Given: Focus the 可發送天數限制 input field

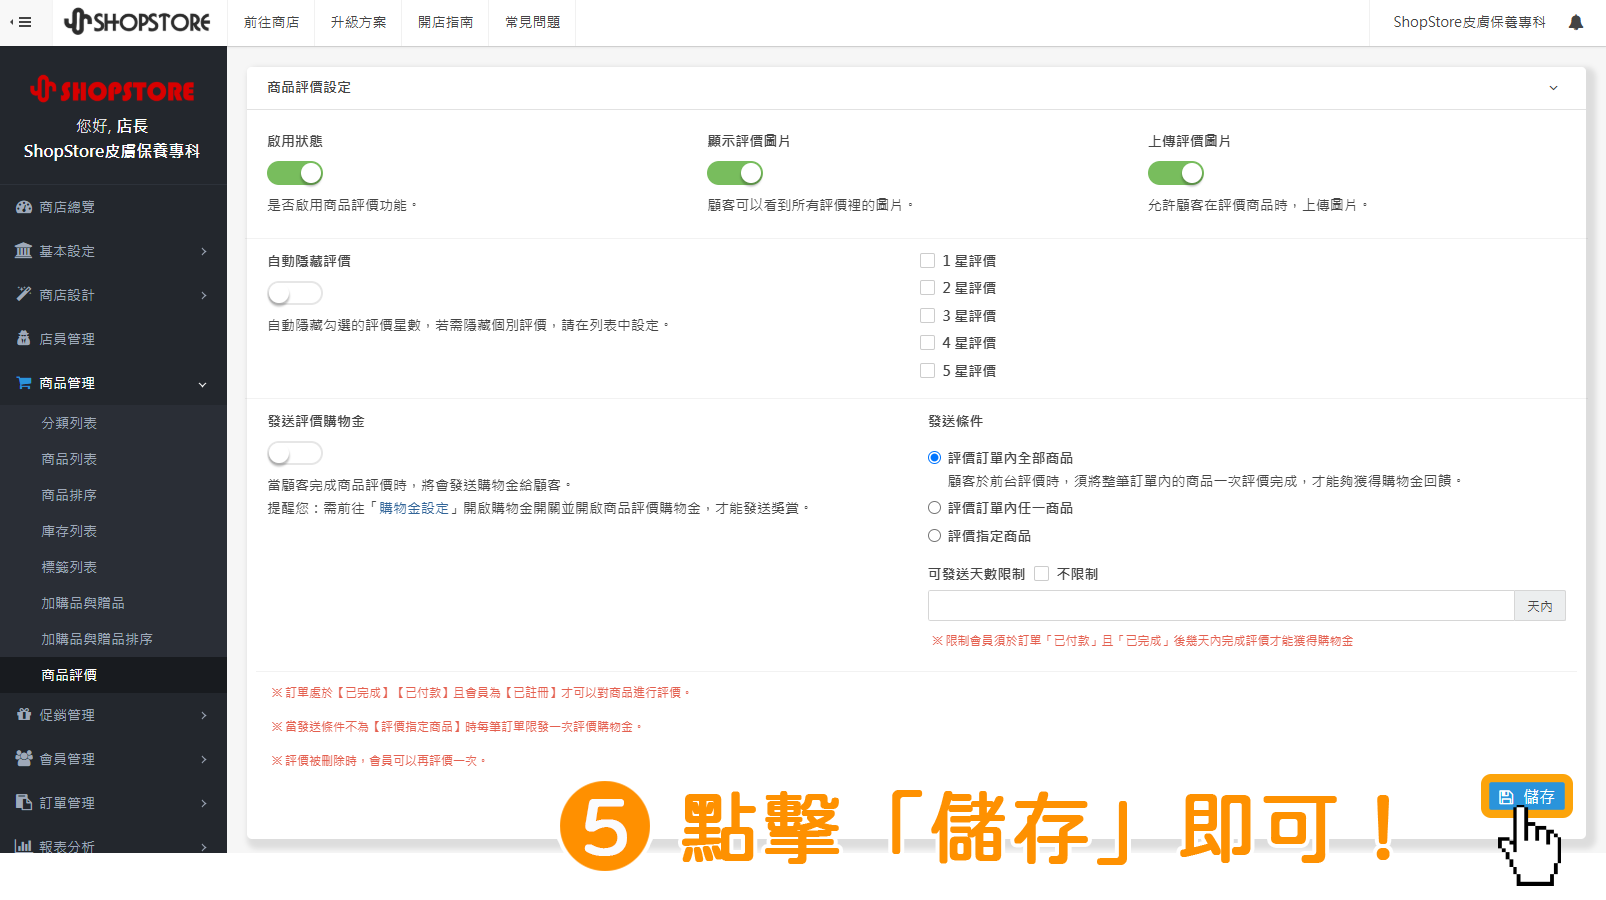Looking at the screenshot, I should [x=1221, y=606].
